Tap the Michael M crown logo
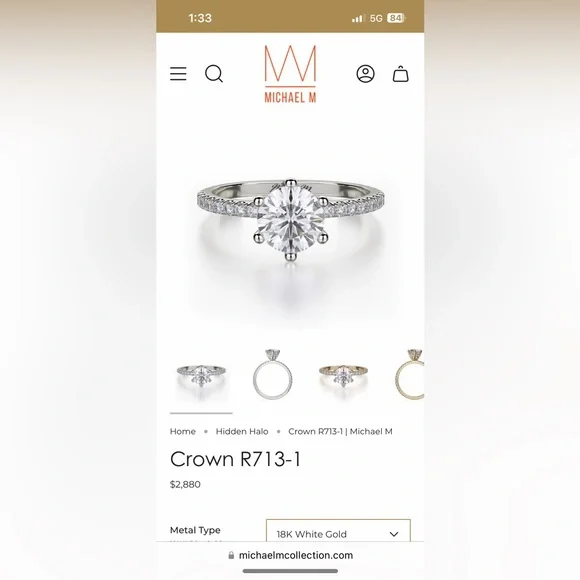Image resolution: width=580 pixels, height=580 pixels. point(290,74)
